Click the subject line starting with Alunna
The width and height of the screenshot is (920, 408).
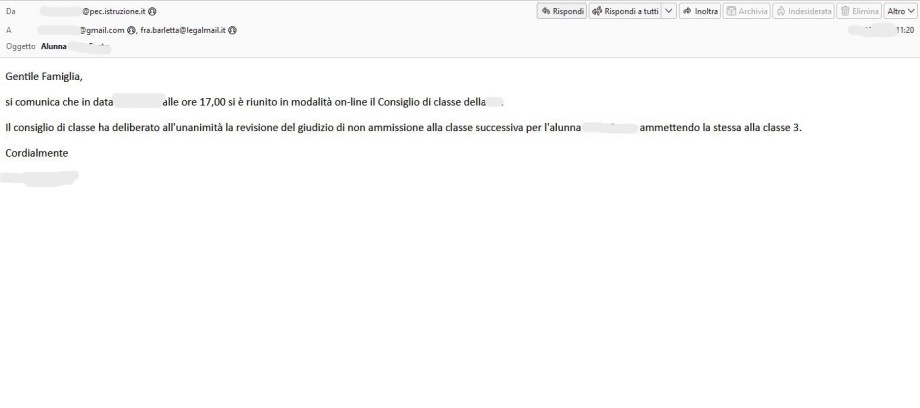tap(54, 46)
